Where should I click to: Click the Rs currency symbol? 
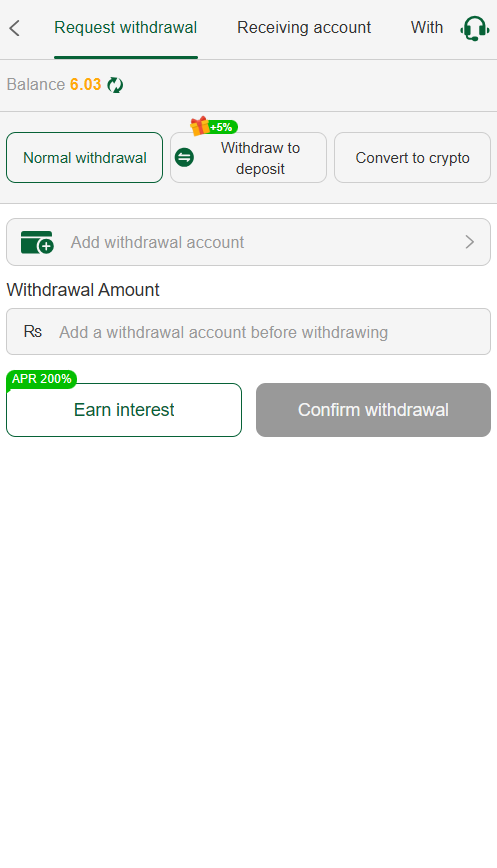point(33,332)
